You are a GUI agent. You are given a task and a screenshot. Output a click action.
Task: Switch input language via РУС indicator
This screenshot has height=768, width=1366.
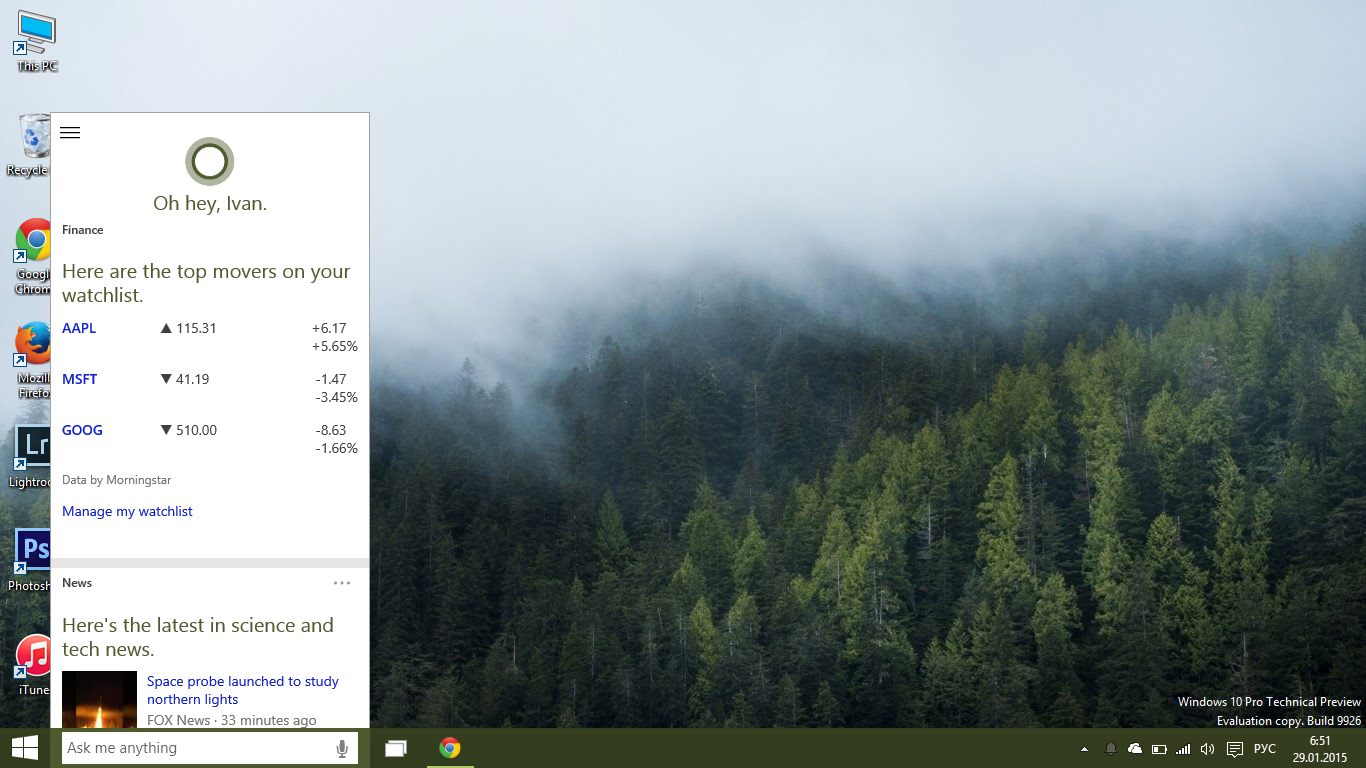coord(1265,749)
